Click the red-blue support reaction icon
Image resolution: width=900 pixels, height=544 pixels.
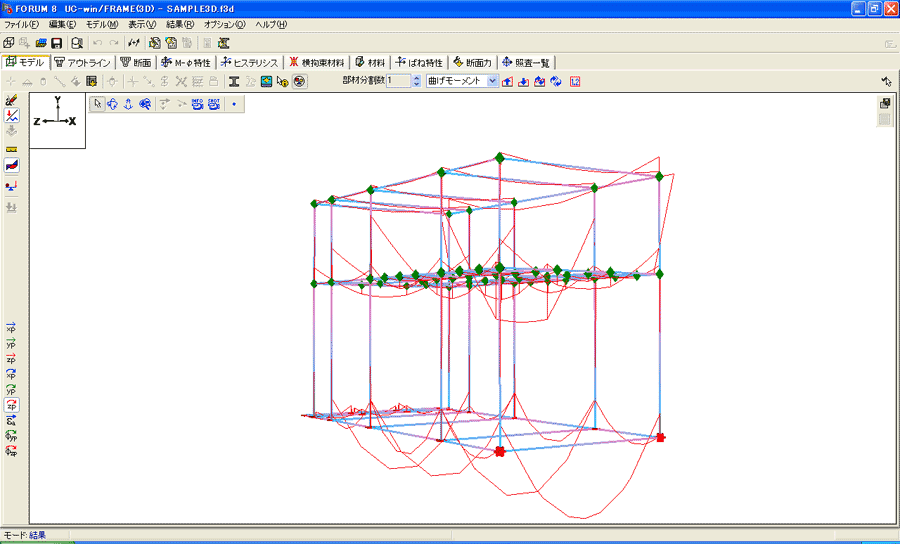click(11, 186)
